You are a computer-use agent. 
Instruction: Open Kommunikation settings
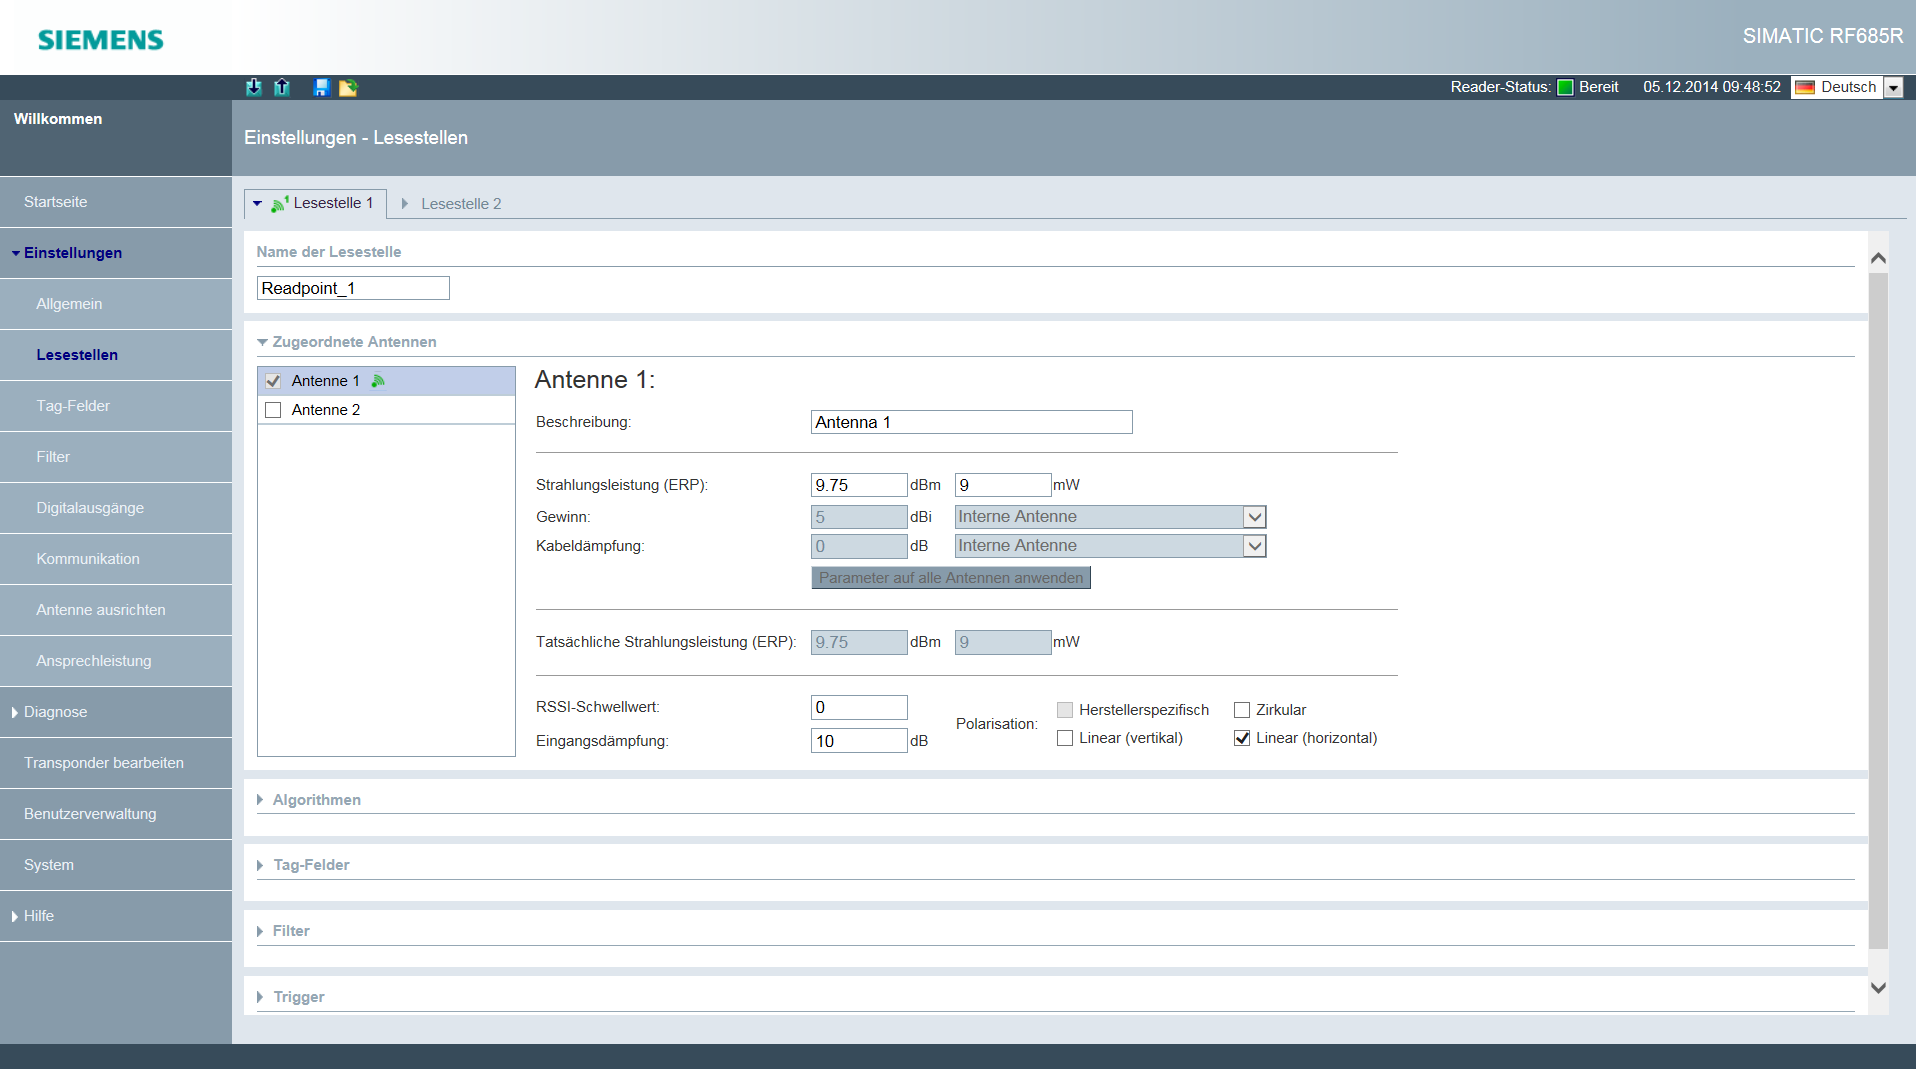point(116,559)
